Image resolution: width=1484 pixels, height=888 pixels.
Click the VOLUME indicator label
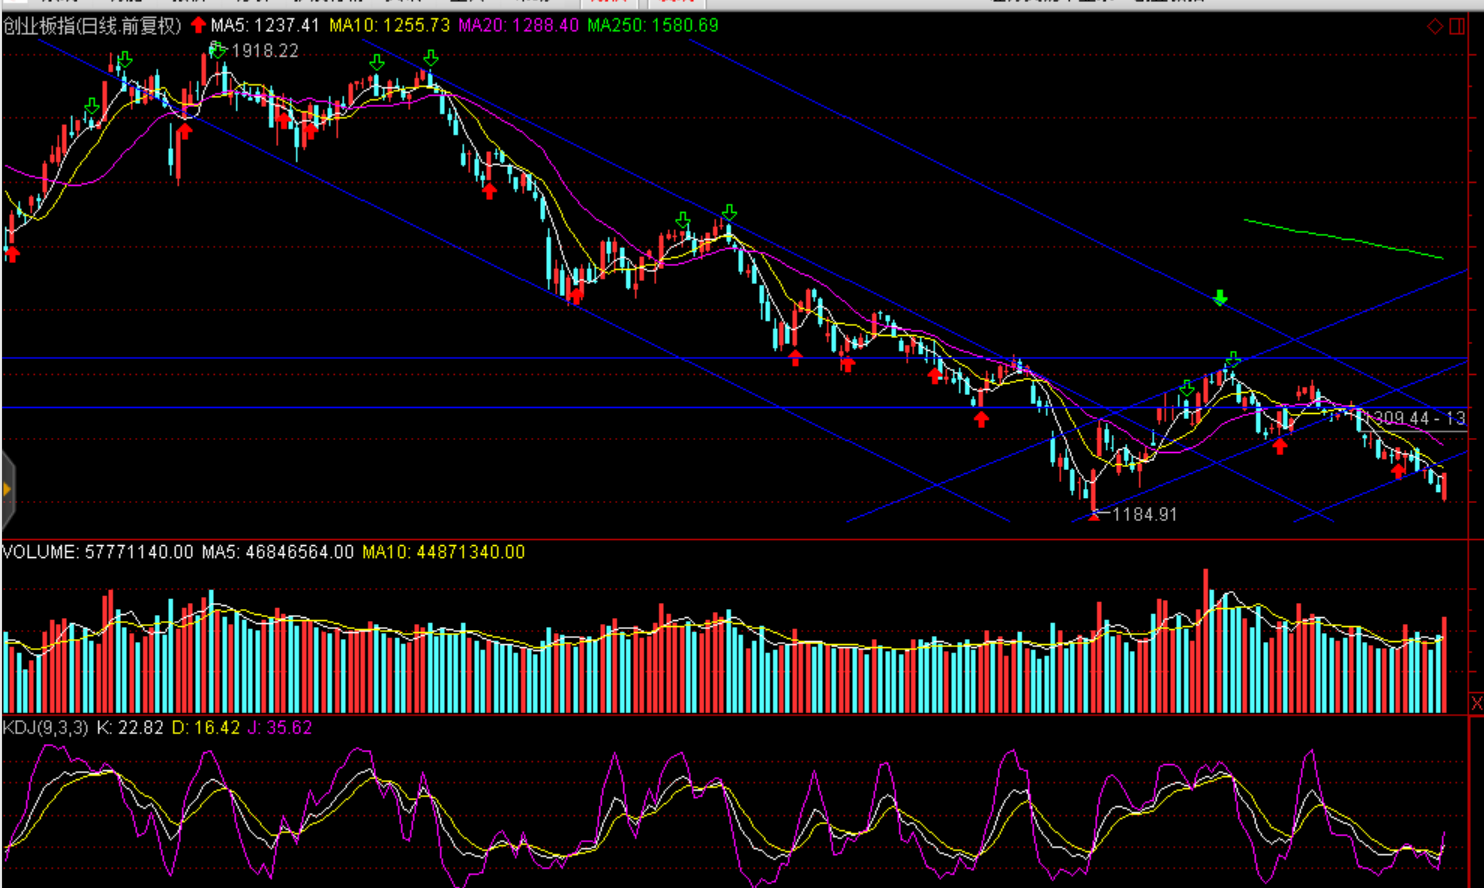coord(97,552)
